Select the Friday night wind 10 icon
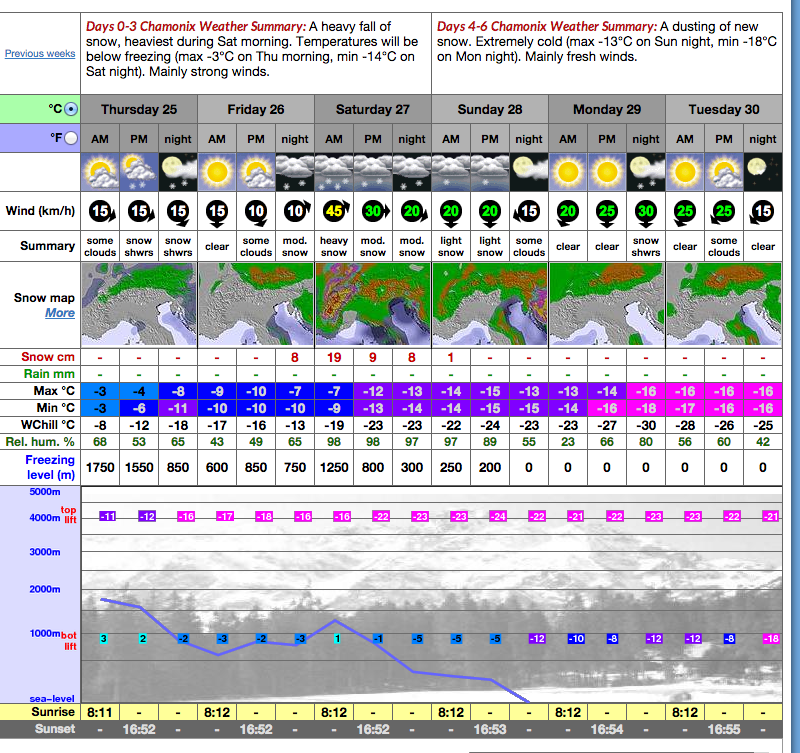The height and width of the screenshot is (753, 800). click(x=296, y=210)
